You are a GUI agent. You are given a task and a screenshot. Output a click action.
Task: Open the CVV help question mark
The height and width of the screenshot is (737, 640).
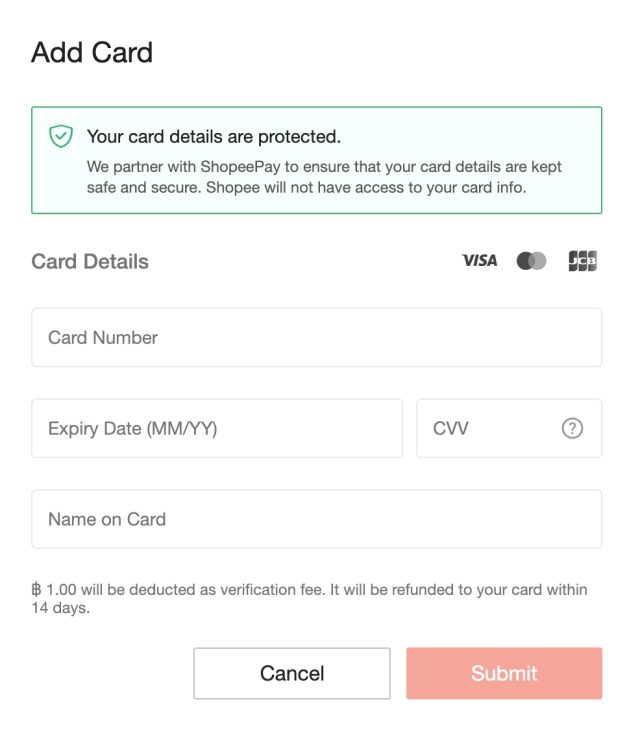click(572, 428)
